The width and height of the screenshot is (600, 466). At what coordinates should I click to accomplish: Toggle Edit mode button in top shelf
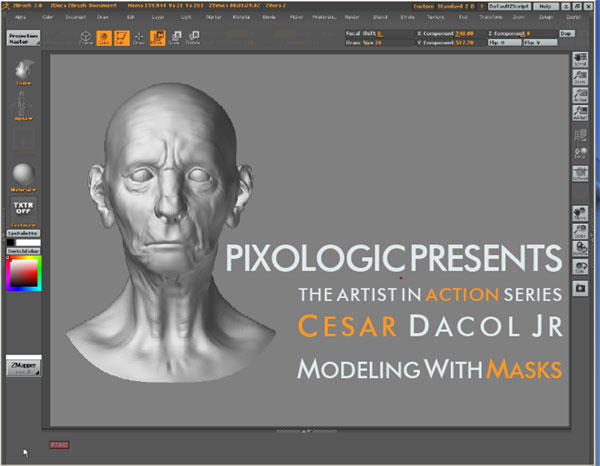pyautogui.click(x=121, y=38)
